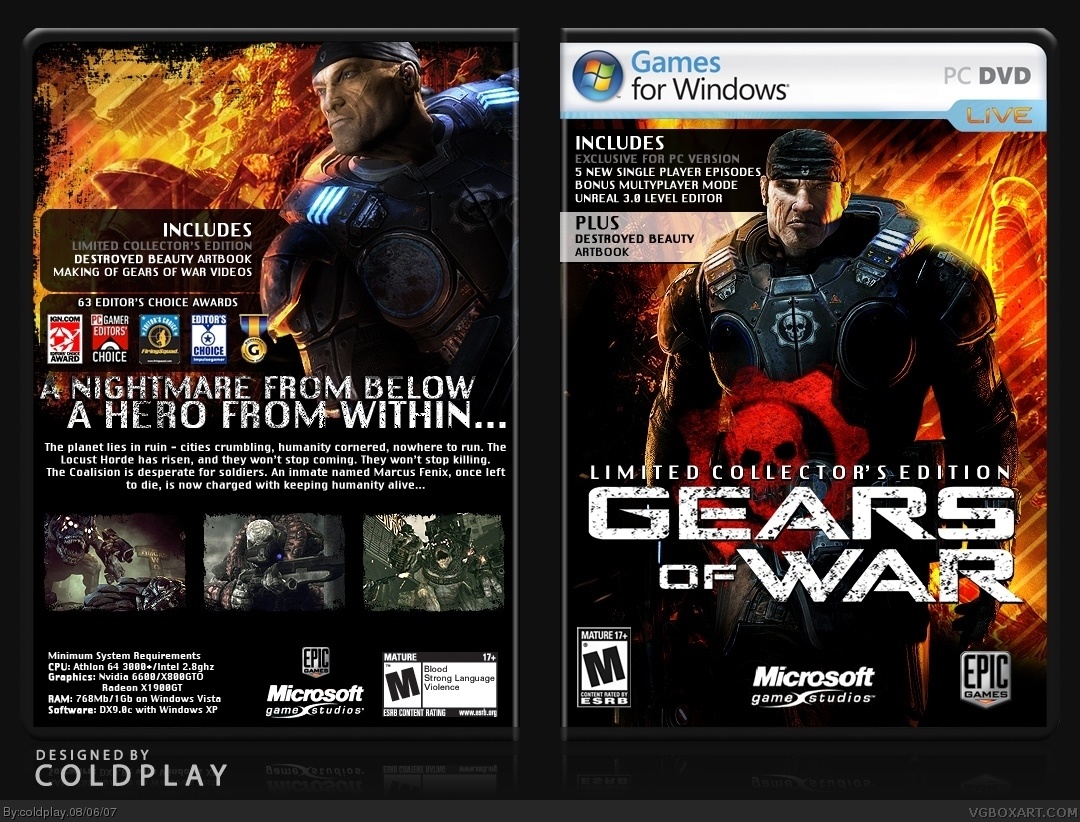
Task: Click the BONUS MULTYPLAYER MODE line
Action: point(656,185)
